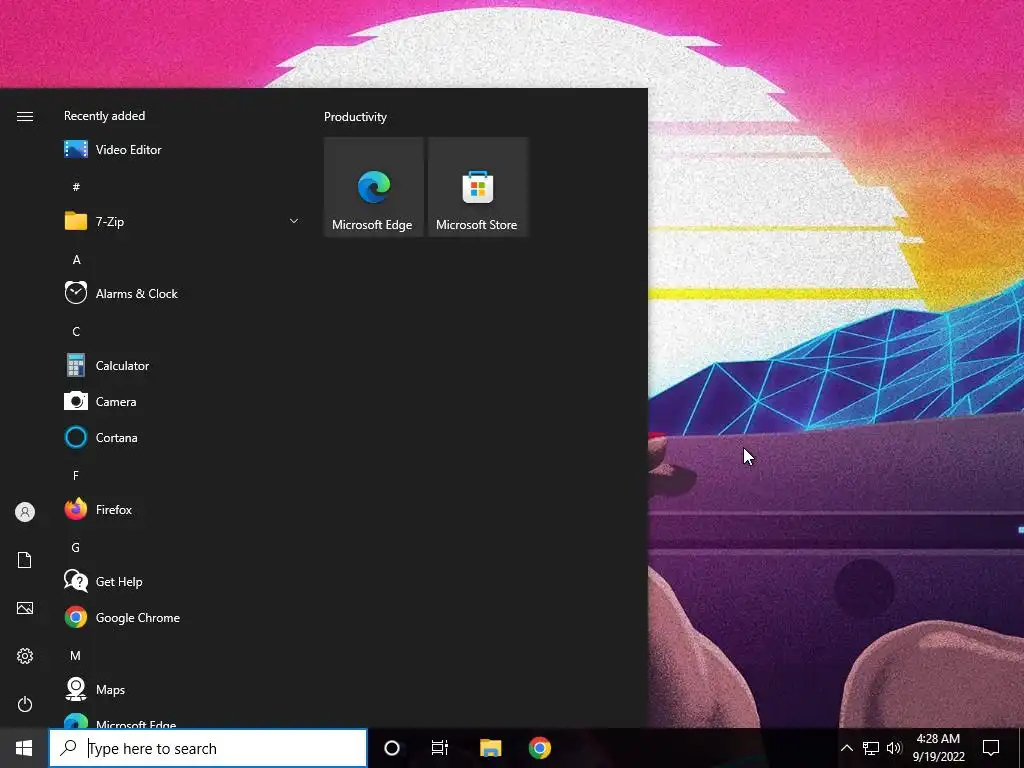1024x768 pixels.
Task: Open Pictures from Start sidebar
Action: (x=25, y=608)
